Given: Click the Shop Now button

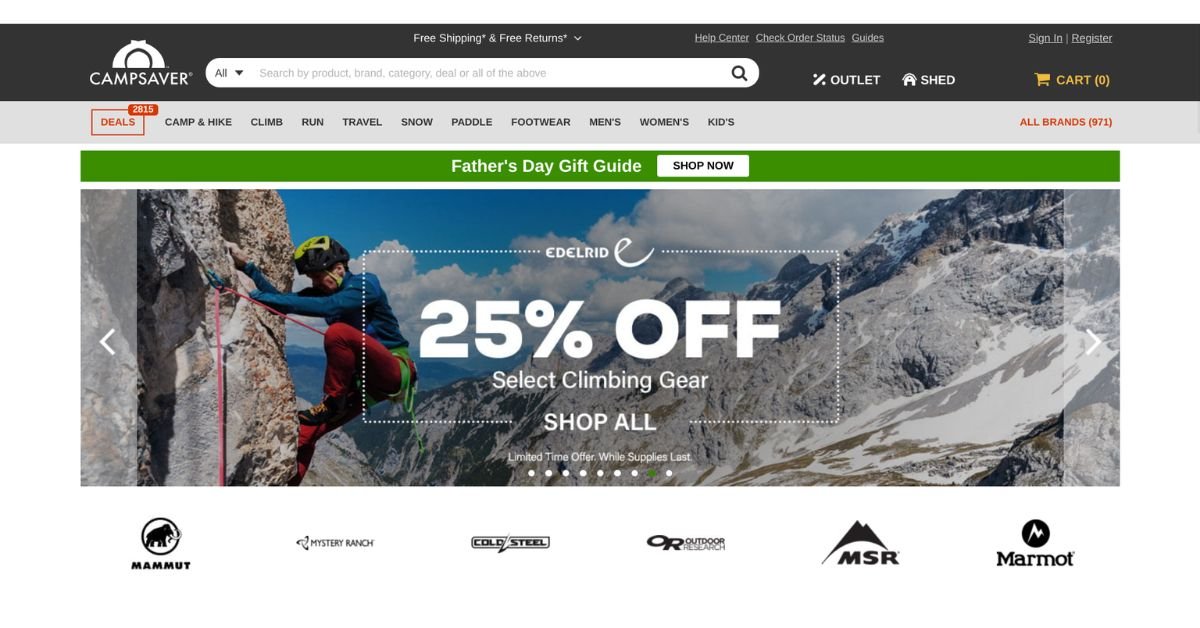Looking at the screenshot, I should pos(703,166).
